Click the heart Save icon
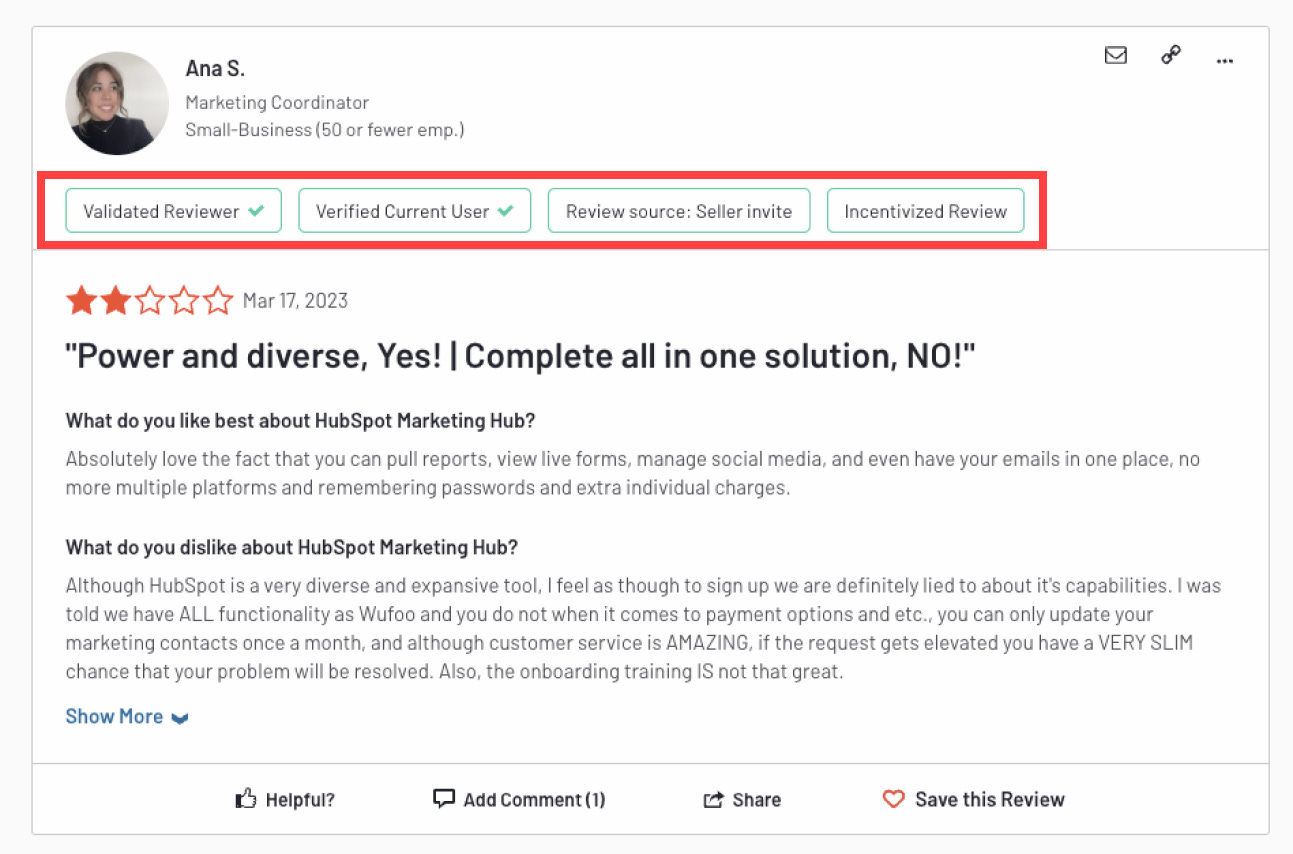1293x854 pixels. [893, 798]
